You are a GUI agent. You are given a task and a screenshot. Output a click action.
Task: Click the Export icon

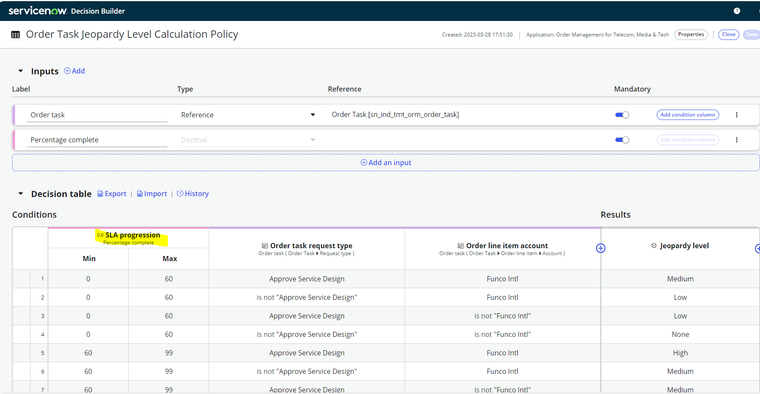(x=100, y=193)
